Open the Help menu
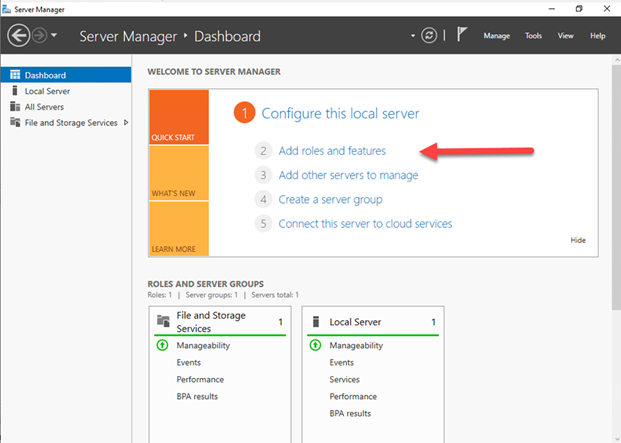This screenshot has width=621, height=443. [x=598, y=36]
